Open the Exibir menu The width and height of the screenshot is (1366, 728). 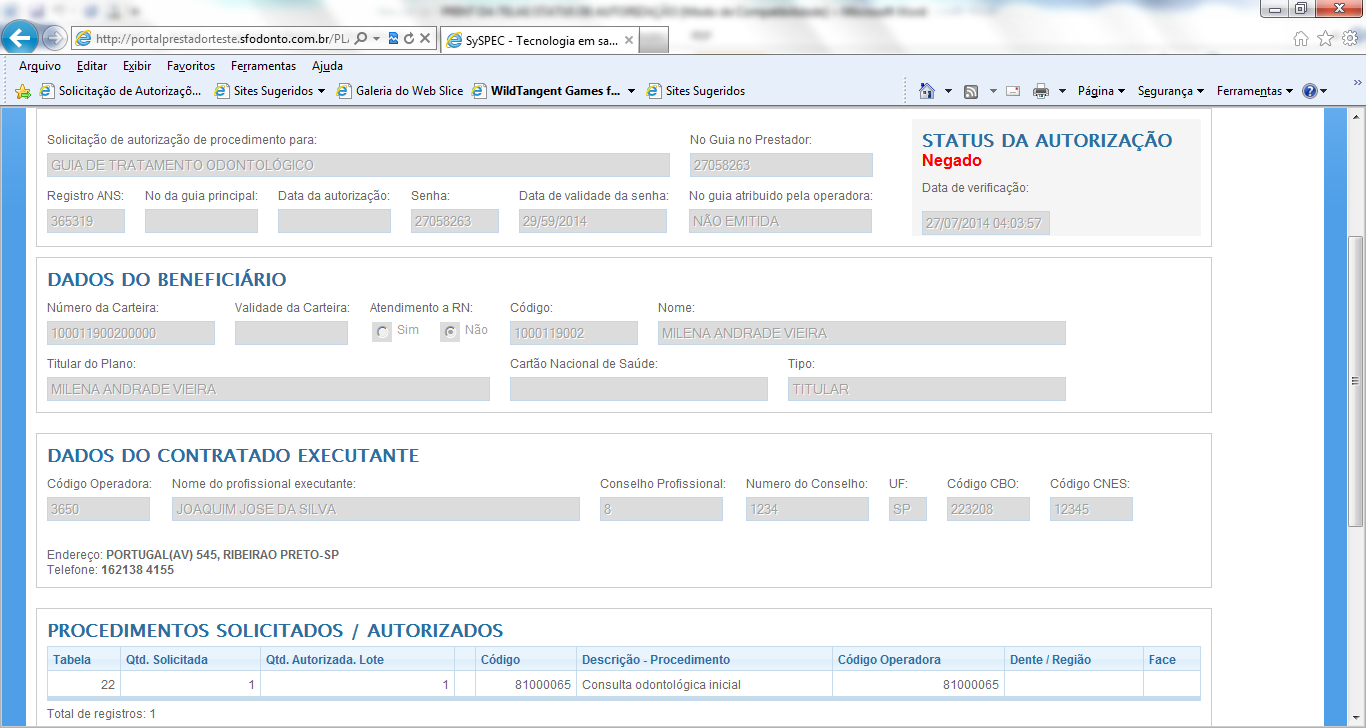coord(137,66)
